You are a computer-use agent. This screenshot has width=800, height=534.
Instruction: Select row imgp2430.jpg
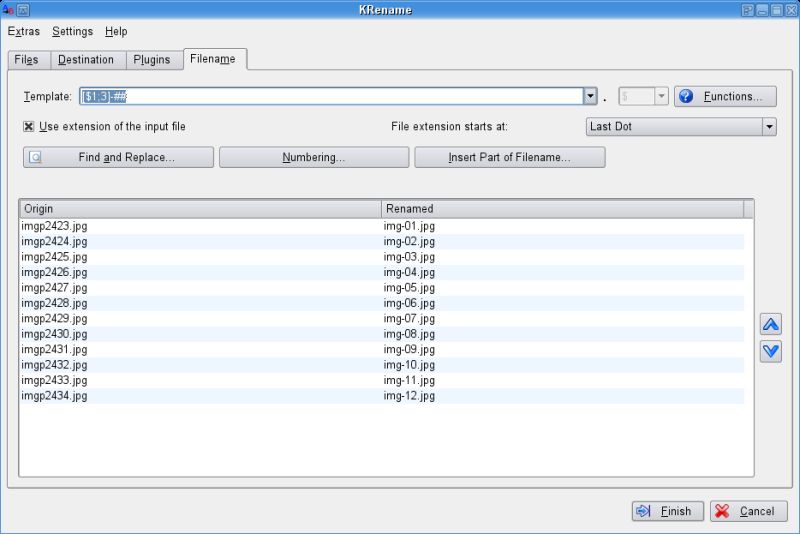(382, 334)
